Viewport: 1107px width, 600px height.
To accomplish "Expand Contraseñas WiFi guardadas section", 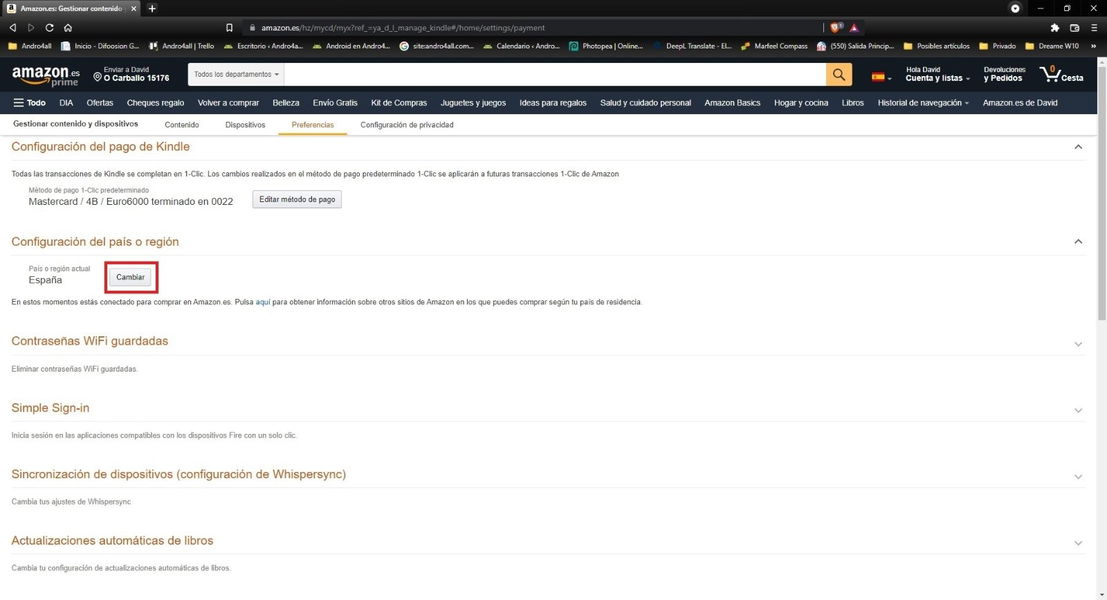I will (1078, 344).
